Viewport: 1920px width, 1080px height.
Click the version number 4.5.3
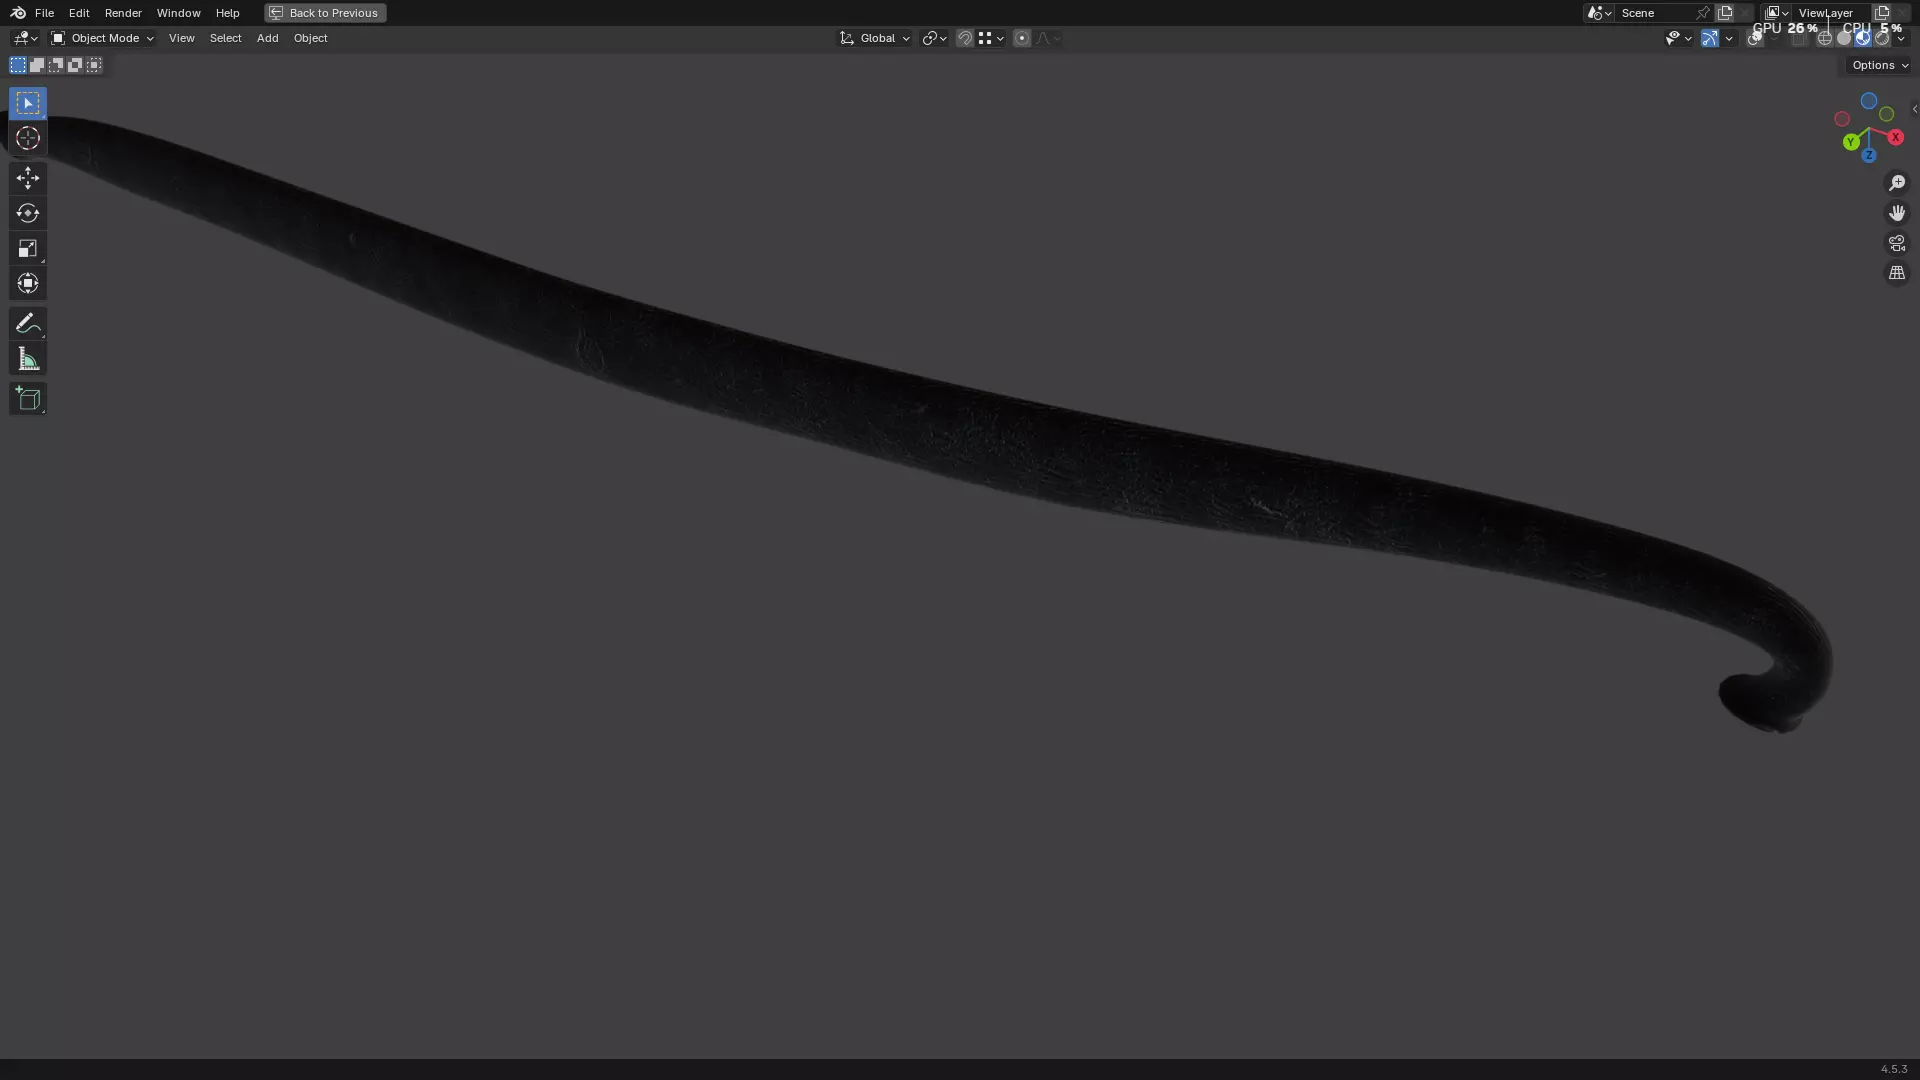(1893, 1069)
